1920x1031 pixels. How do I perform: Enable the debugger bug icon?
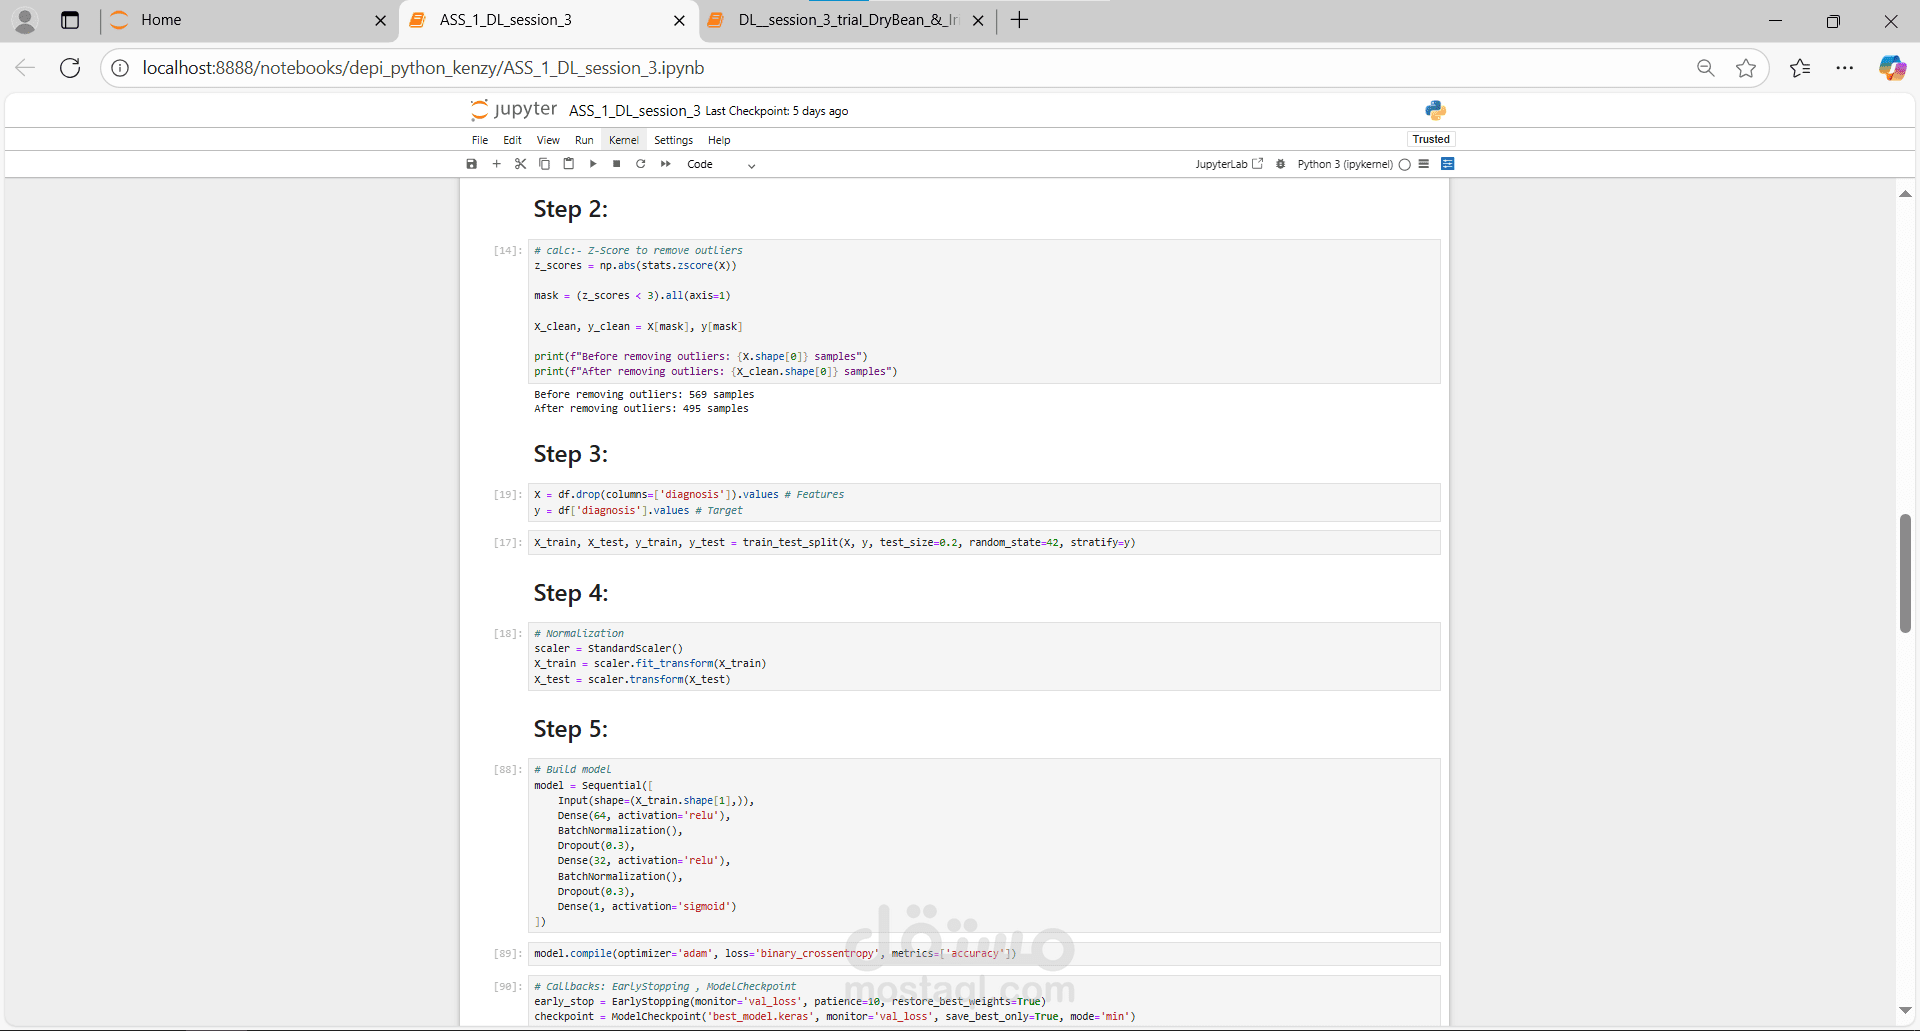click(x=1280, y=164)
